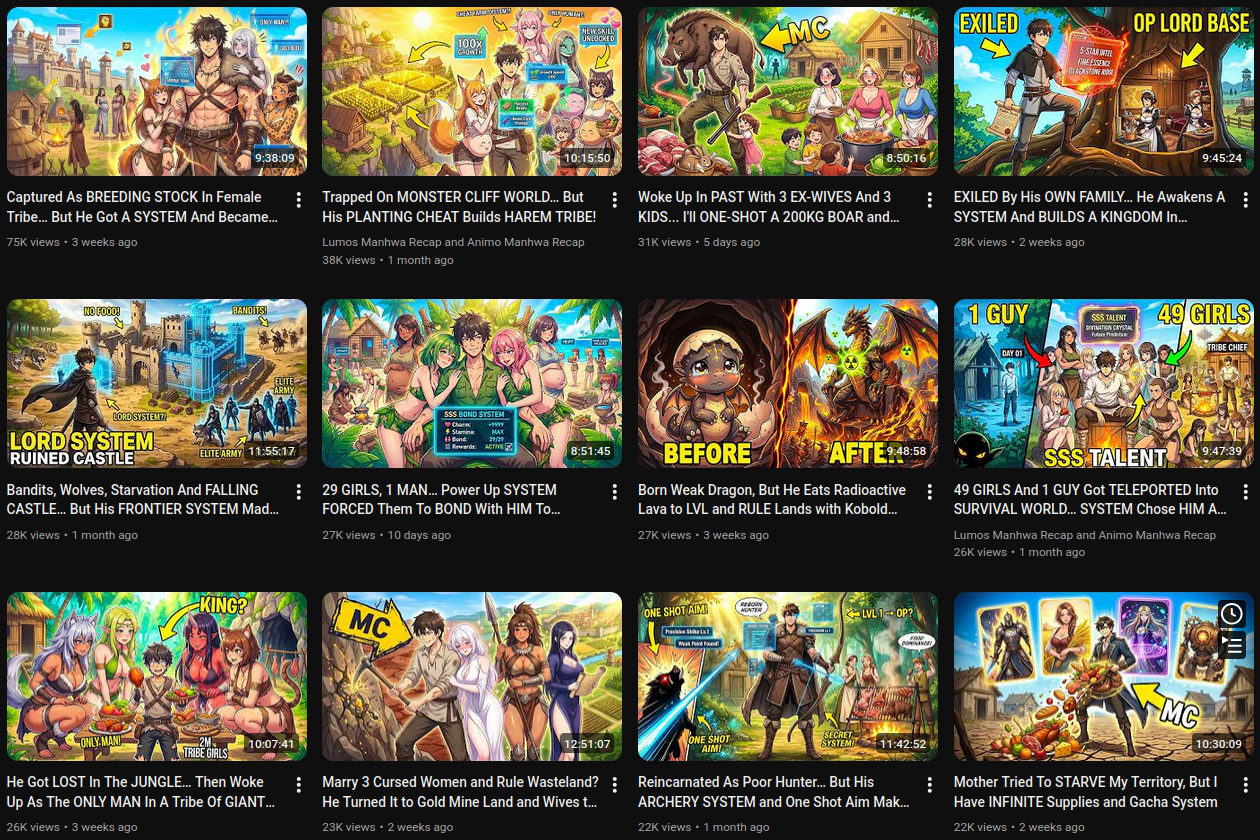Open options menu for "Captured As BREEDING STOCK" video
Screen dimensions: 1260x840
[298, 199]
